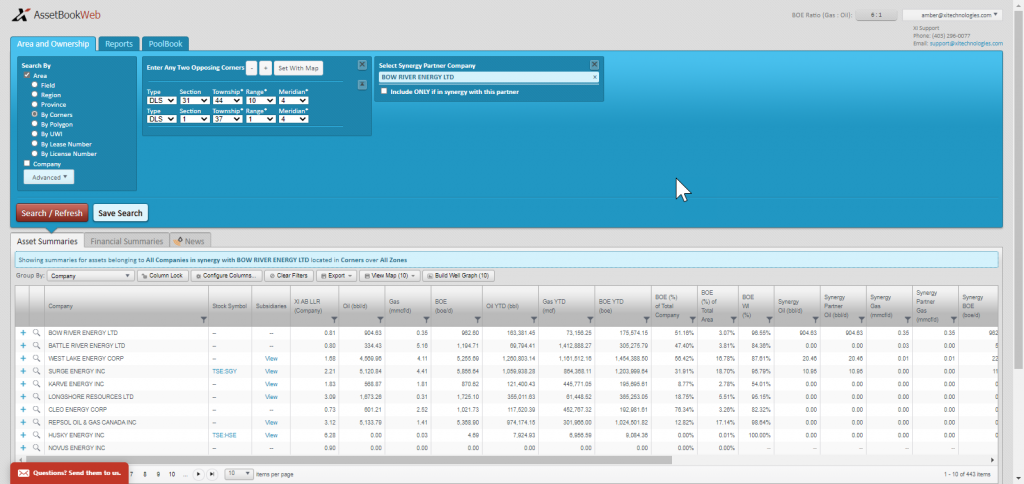Enable the Company search checkbox
The height and width of the screenshot is (484, 1024).
pyautogui.click(x=27, y=164)
